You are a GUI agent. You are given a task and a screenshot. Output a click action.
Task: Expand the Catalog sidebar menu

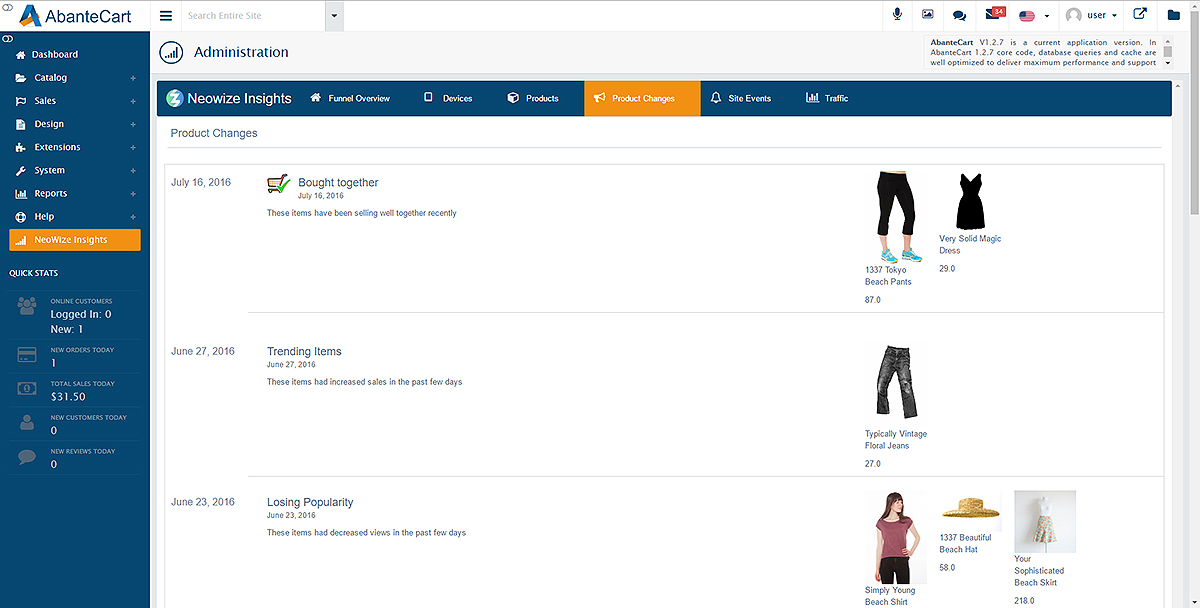click(x=75, y=77)
